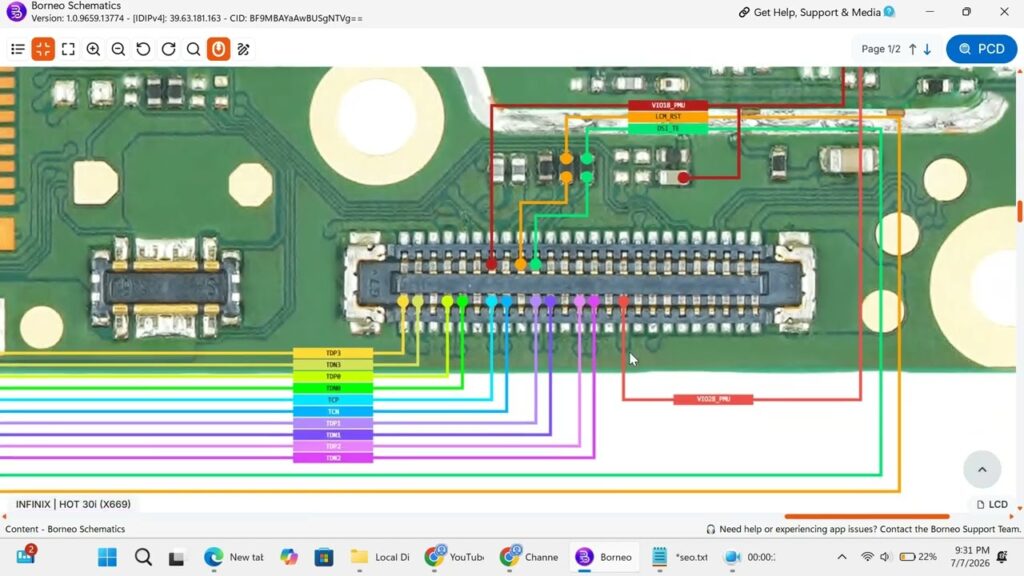The image size is (1024, 576).
Task: Click the red test point near capacitor
Action: pyautogui.click(x=683, y=178)
